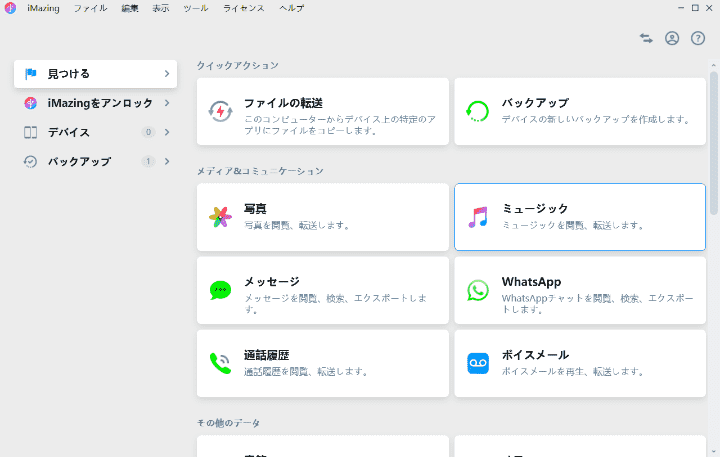Click the help question mark icon
Viewport: 720px width, 457px height.
tap(698, 38)
